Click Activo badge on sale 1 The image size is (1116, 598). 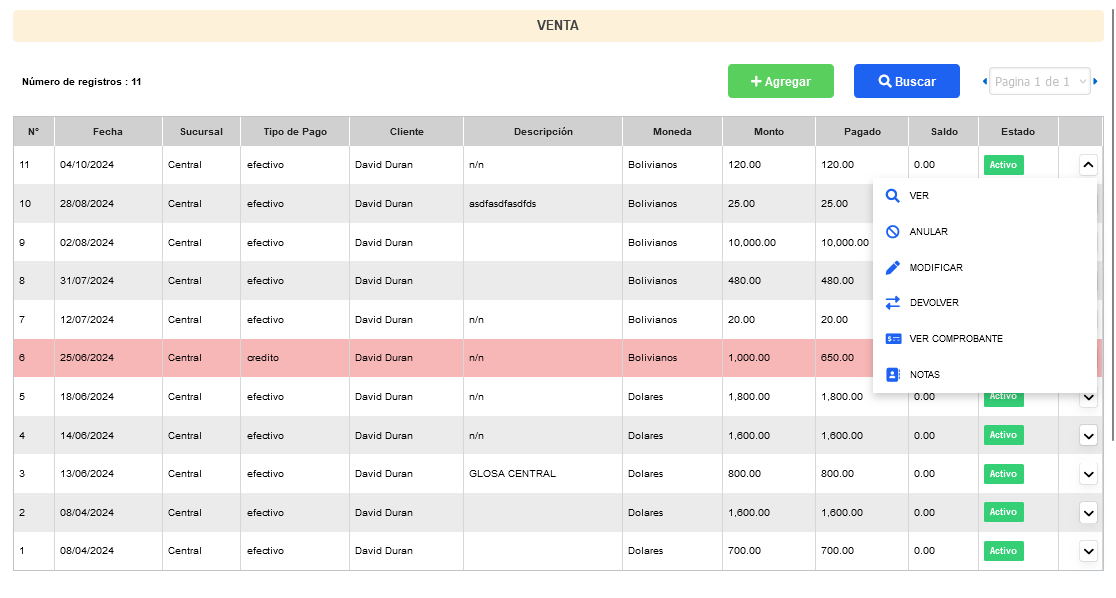pos(1004,551)
